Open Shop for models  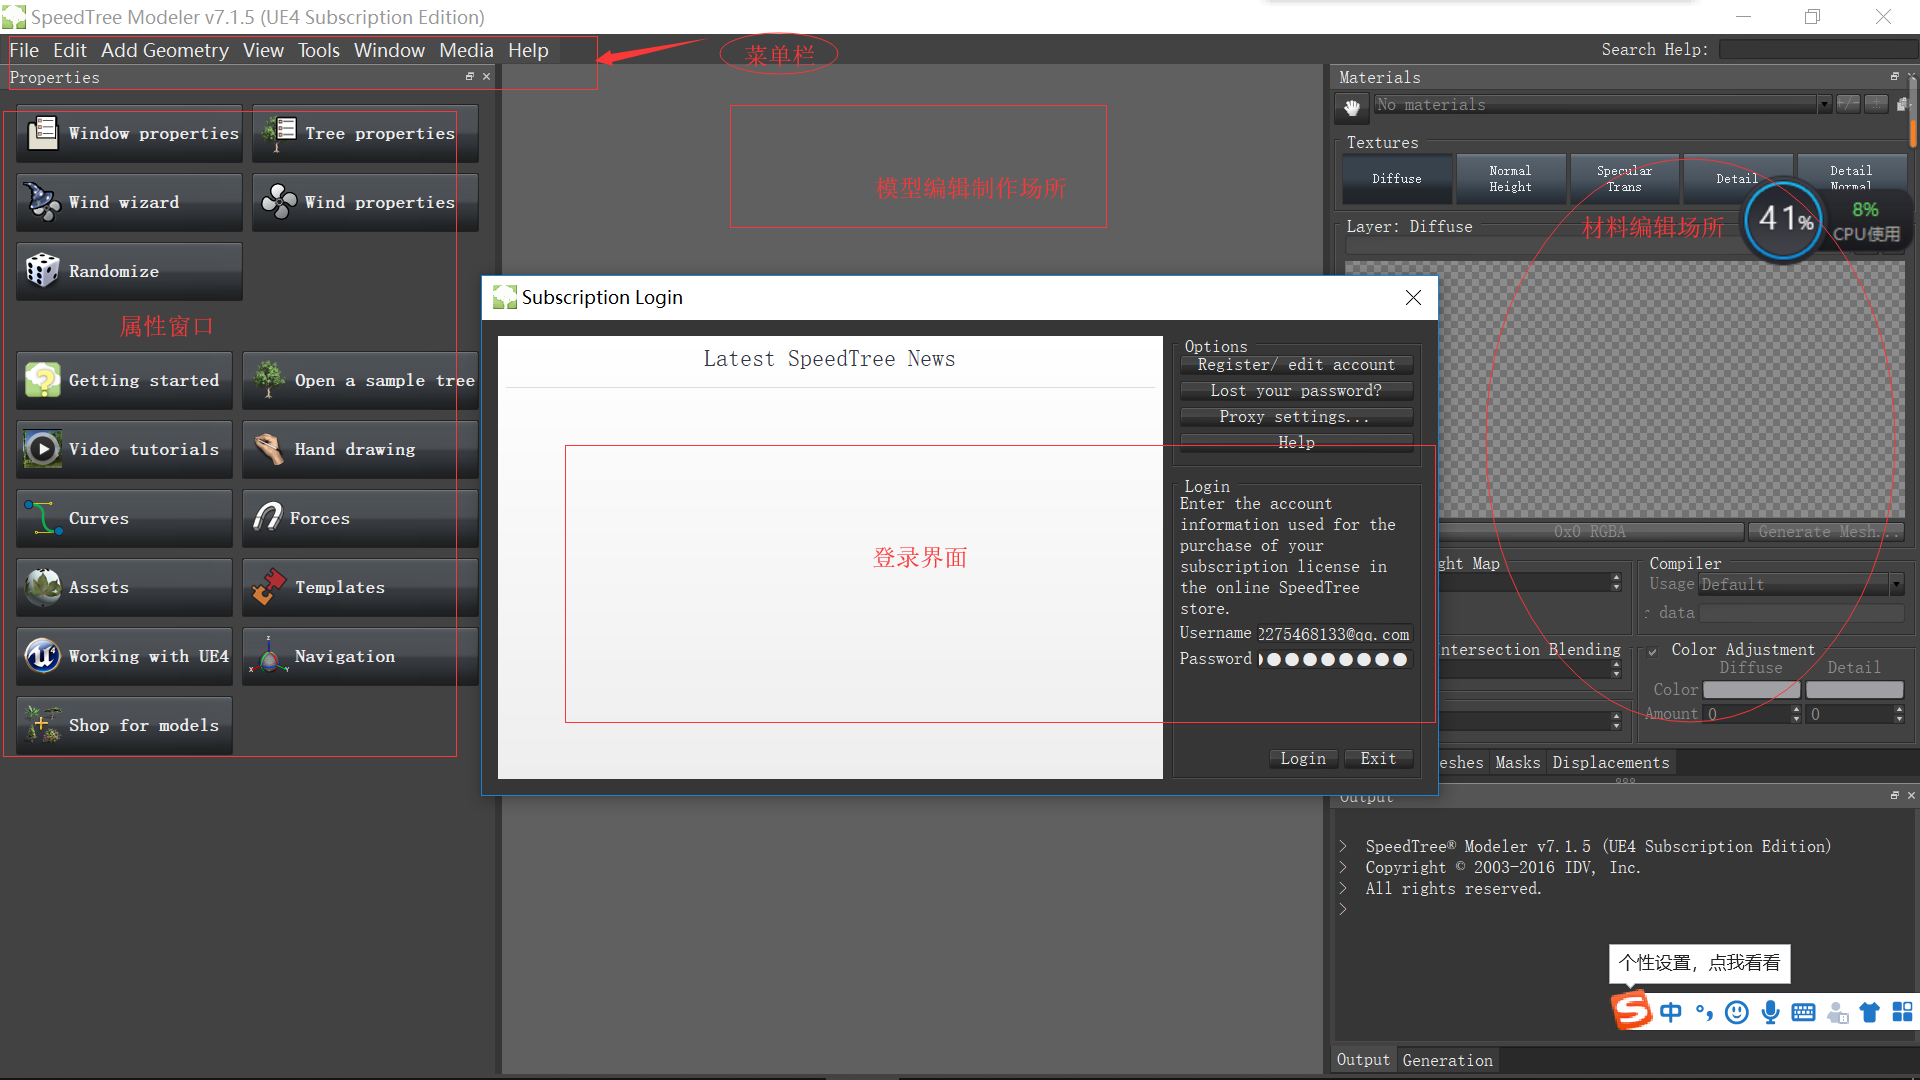[x=124, y=725]
